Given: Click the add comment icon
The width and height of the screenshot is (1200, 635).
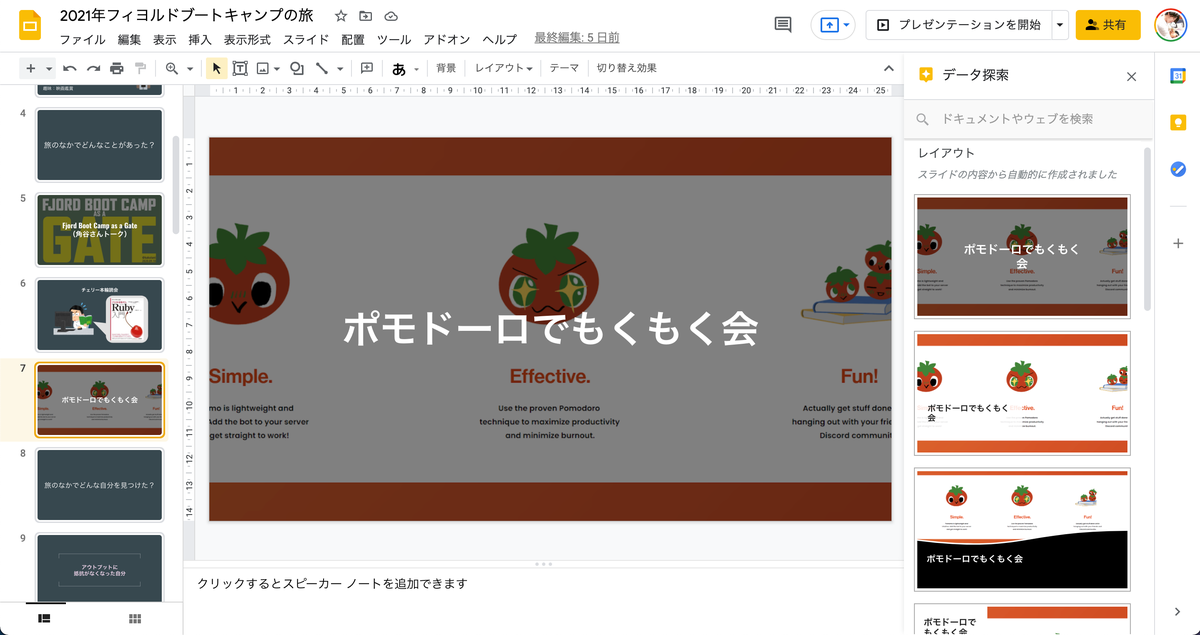Looking at the screenshot, I should point(367,68).
